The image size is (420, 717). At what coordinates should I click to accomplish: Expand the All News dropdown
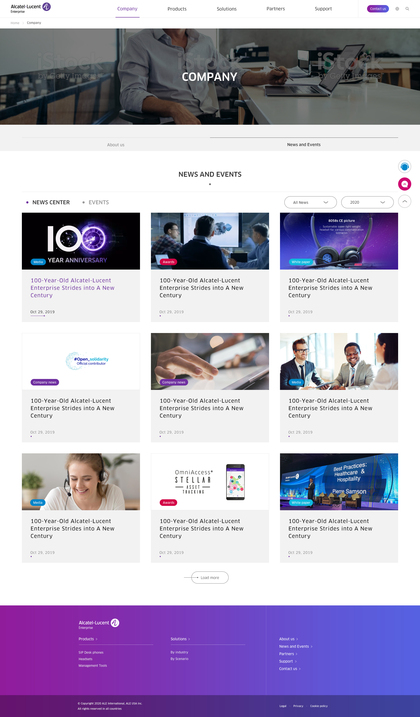(310, 202)
